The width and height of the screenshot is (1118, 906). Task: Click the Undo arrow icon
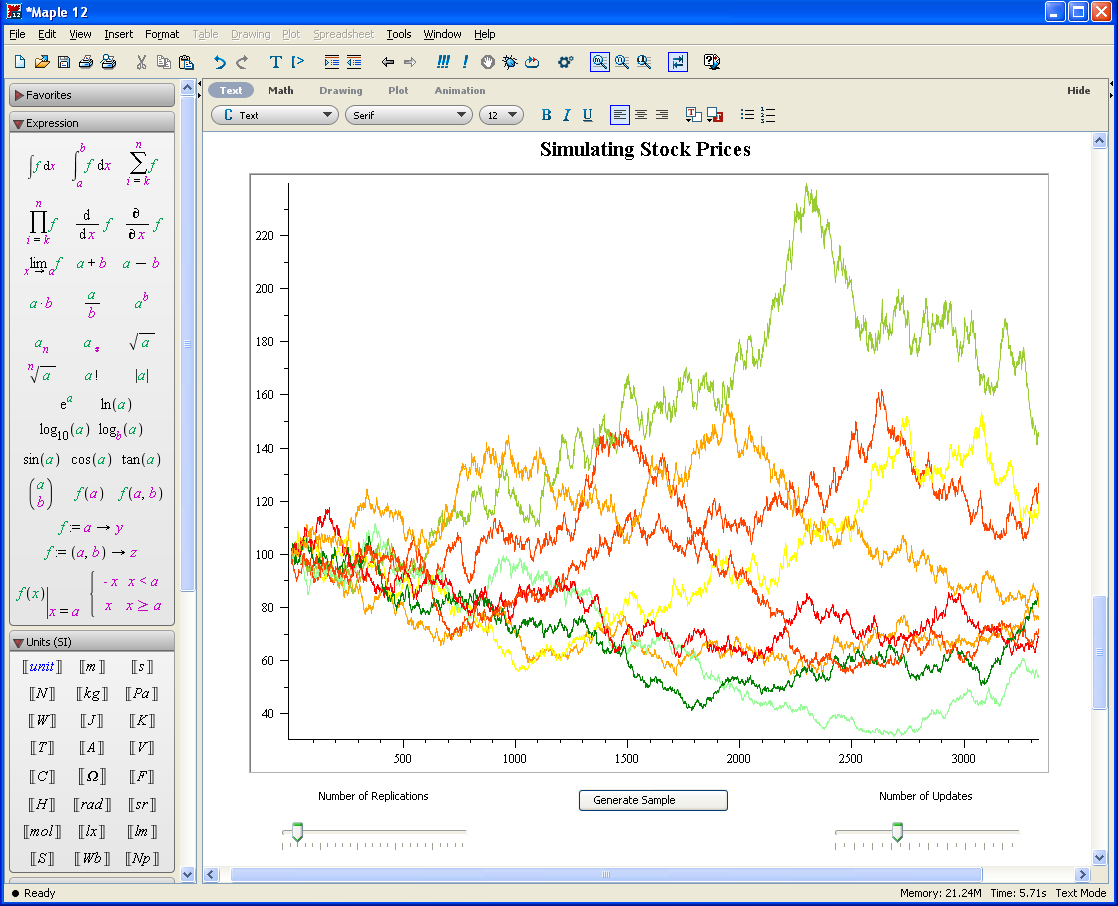point(220,62)
